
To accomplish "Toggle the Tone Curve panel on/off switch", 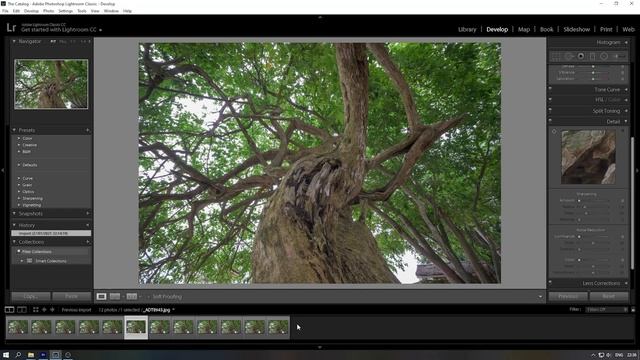I will click(x=550, y=89).
